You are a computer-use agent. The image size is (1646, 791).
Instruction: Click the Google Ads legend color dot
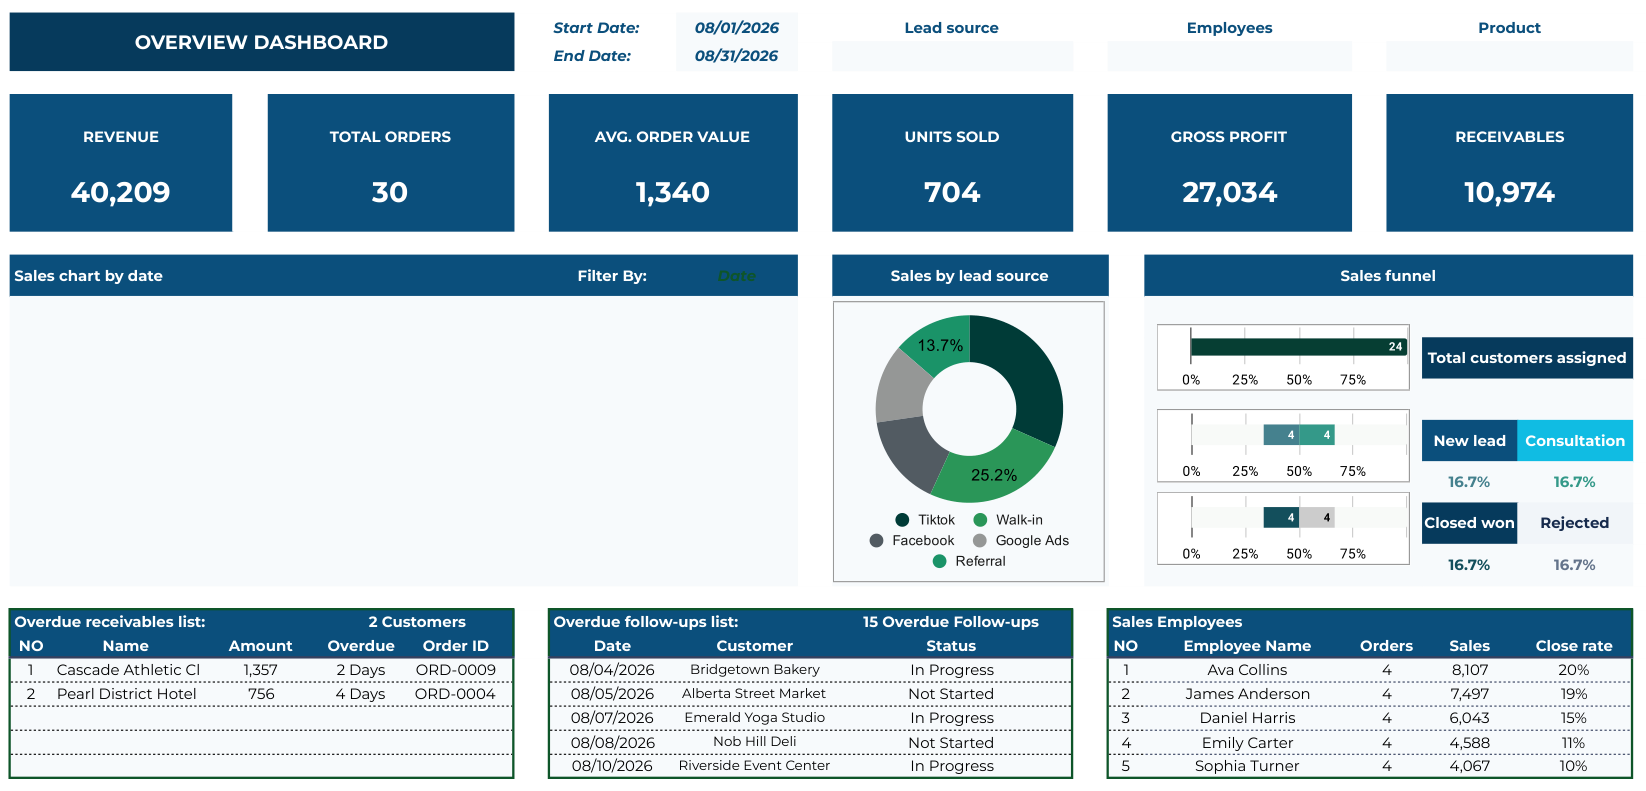[x=980, y=541]
